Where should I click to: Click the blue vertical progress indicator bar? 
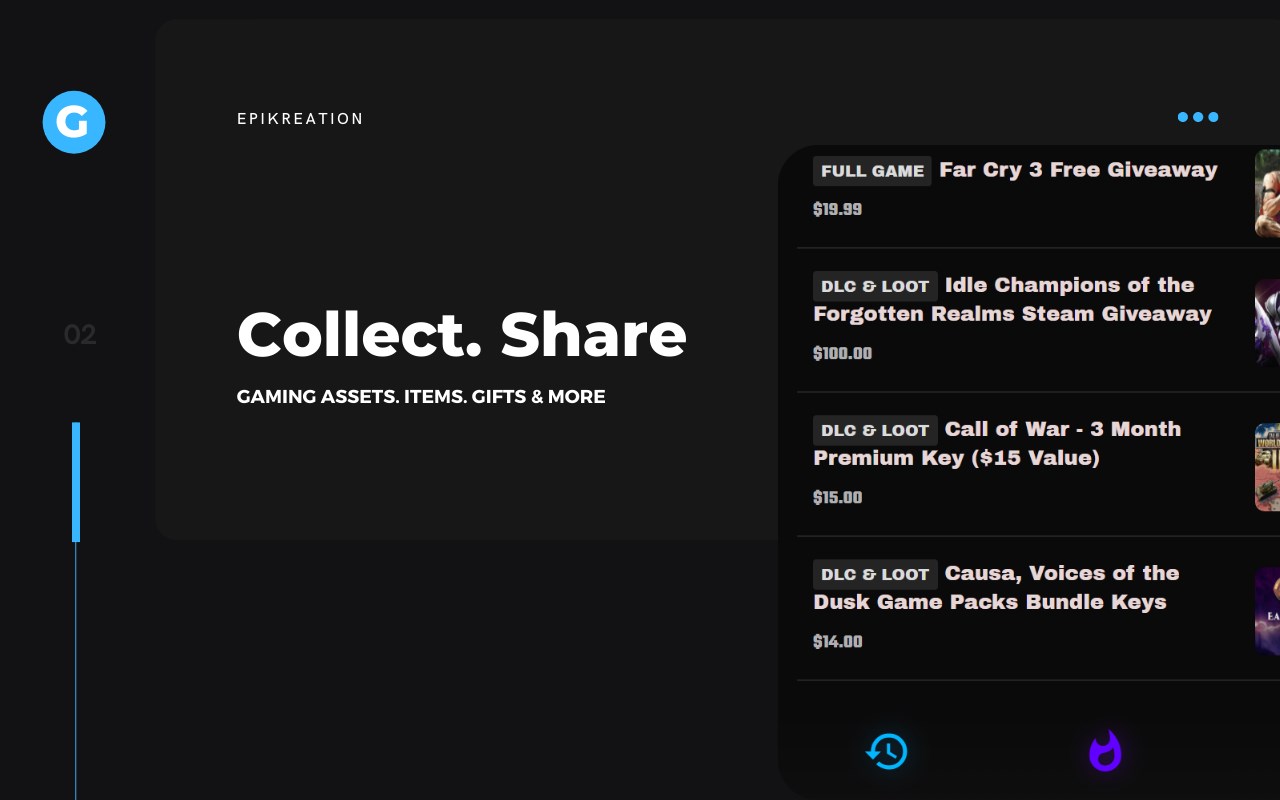click(76, 482)
